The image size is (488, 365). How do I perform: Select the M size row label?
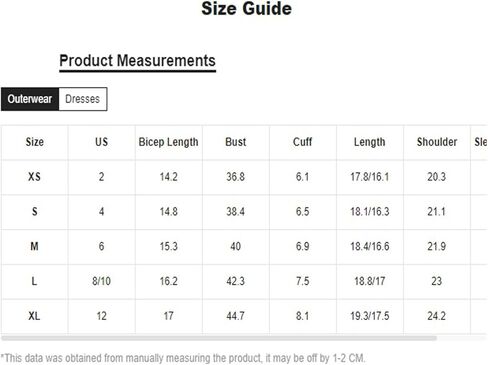pyautogui.click(x=34, y=247)
